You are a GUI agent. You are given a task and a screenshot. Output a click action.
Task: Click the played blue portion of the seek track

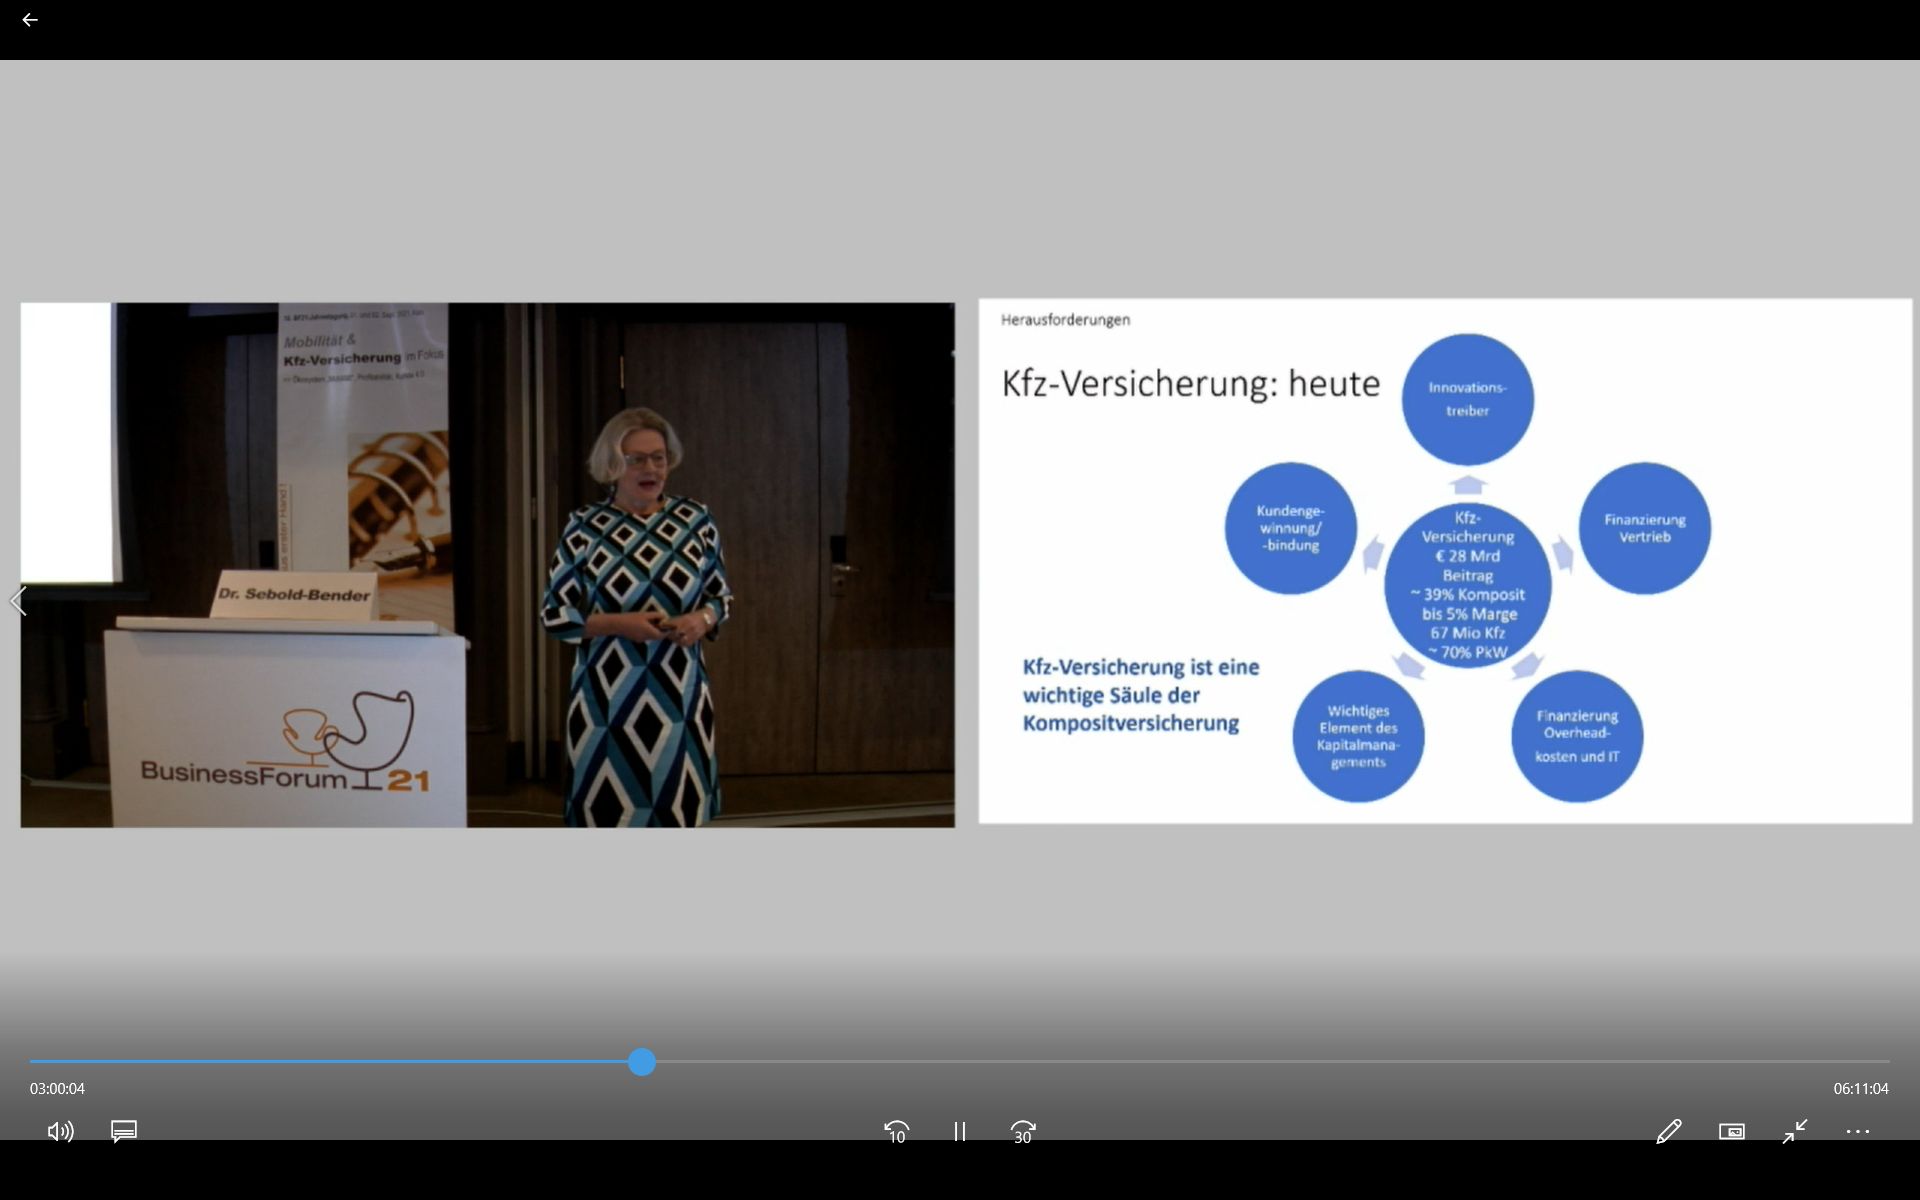330,1062
